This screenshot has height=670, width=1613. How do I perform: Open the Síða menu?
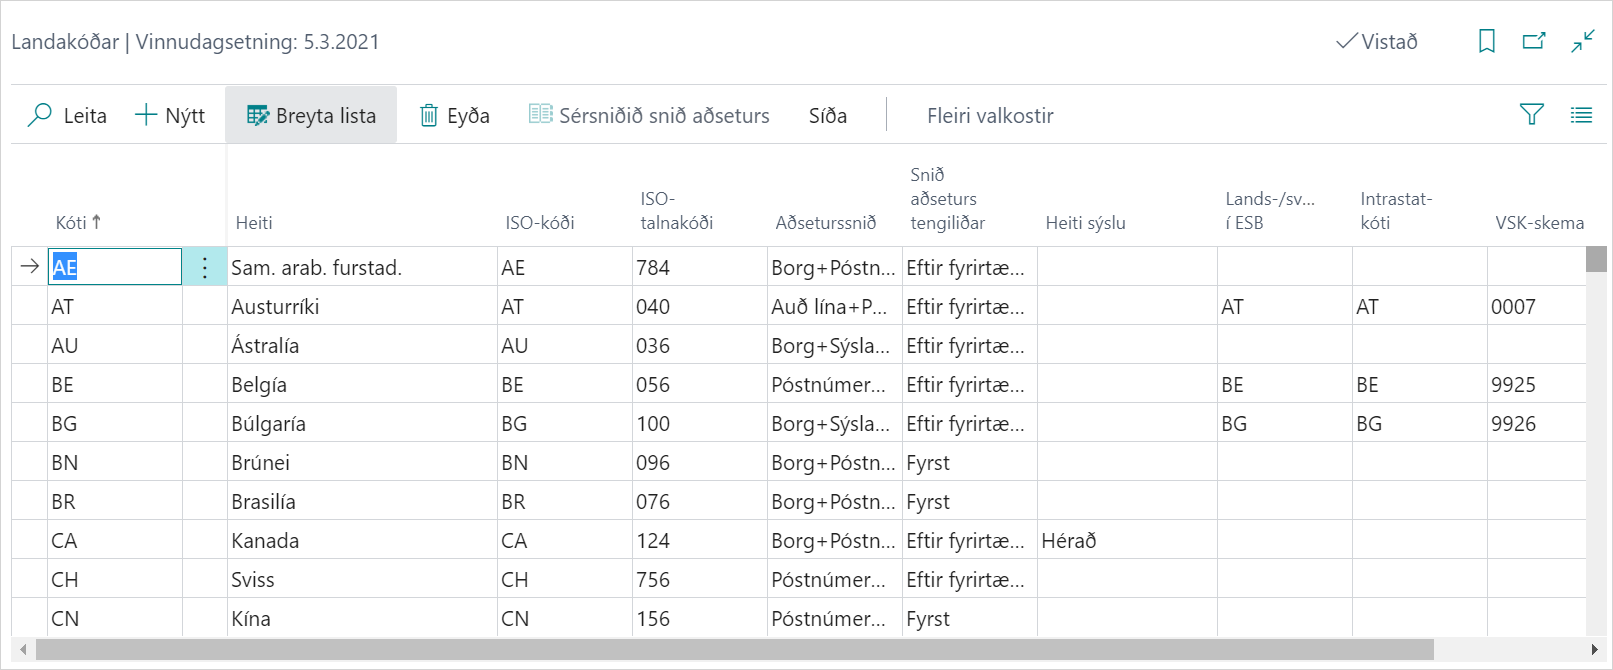tap(827, 116)
